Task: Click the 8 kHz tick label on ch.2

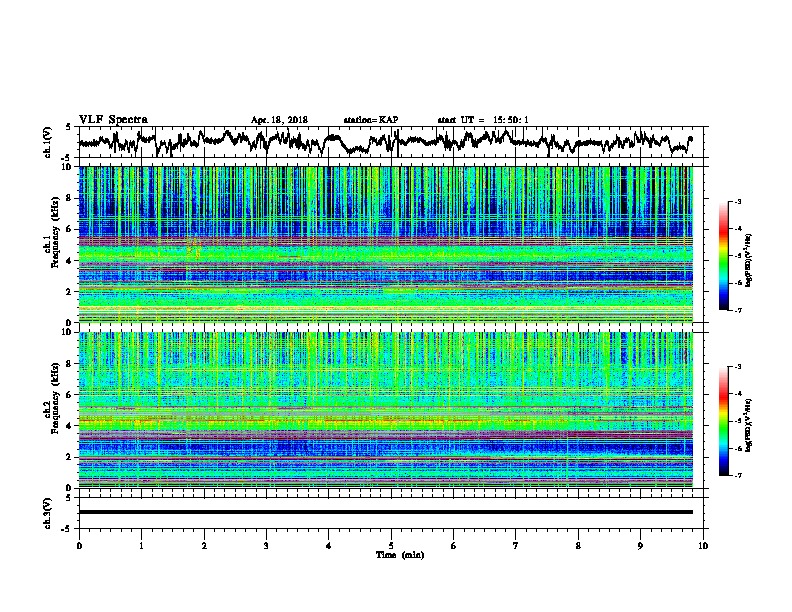Action: [x=71, y=364]
